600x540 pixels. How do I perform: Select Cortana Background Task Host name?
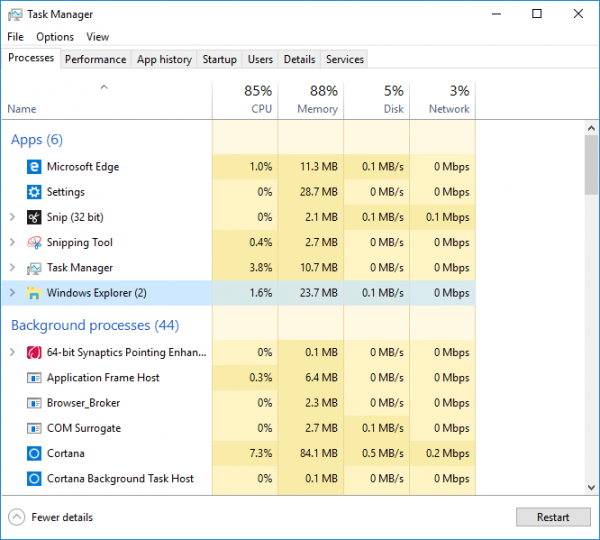(120, 479)
